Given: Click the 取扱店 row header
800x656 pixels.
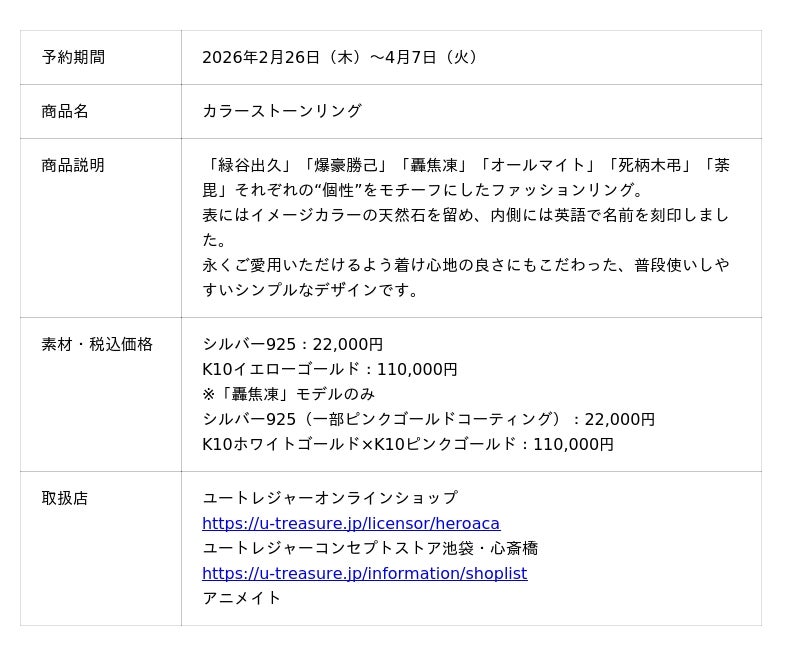Looking at the screenshot, I should click(x=65, y=498).
